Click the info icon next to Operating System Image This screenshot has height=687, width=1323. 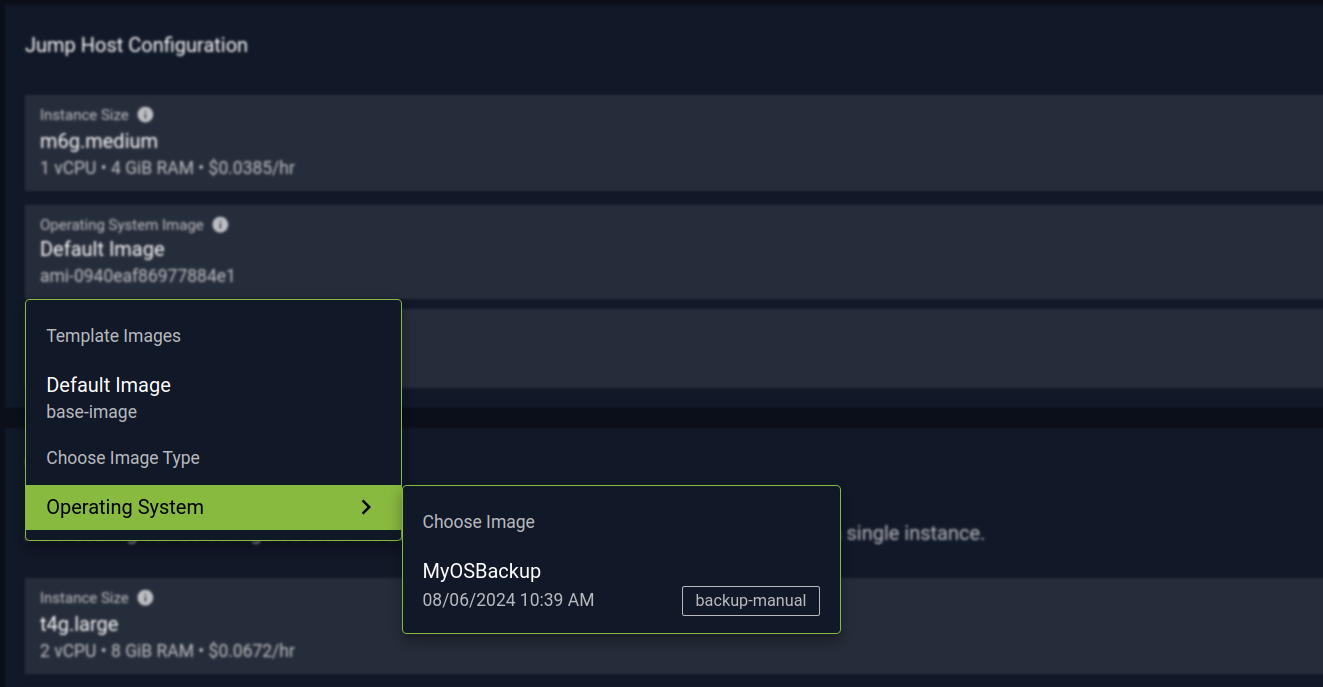click(220, 225)
